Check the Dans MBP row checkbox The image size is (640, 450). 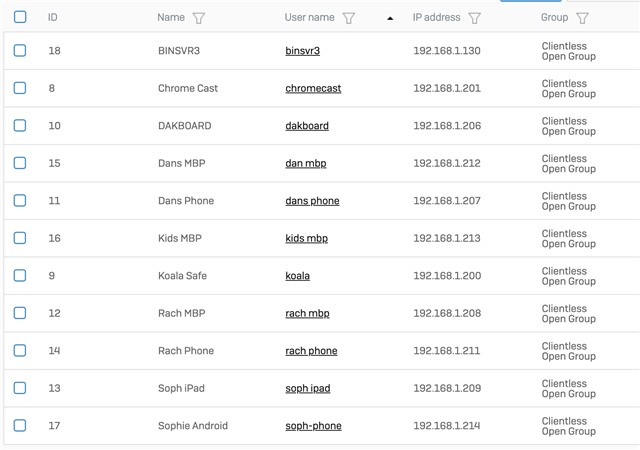click(20, 163)
